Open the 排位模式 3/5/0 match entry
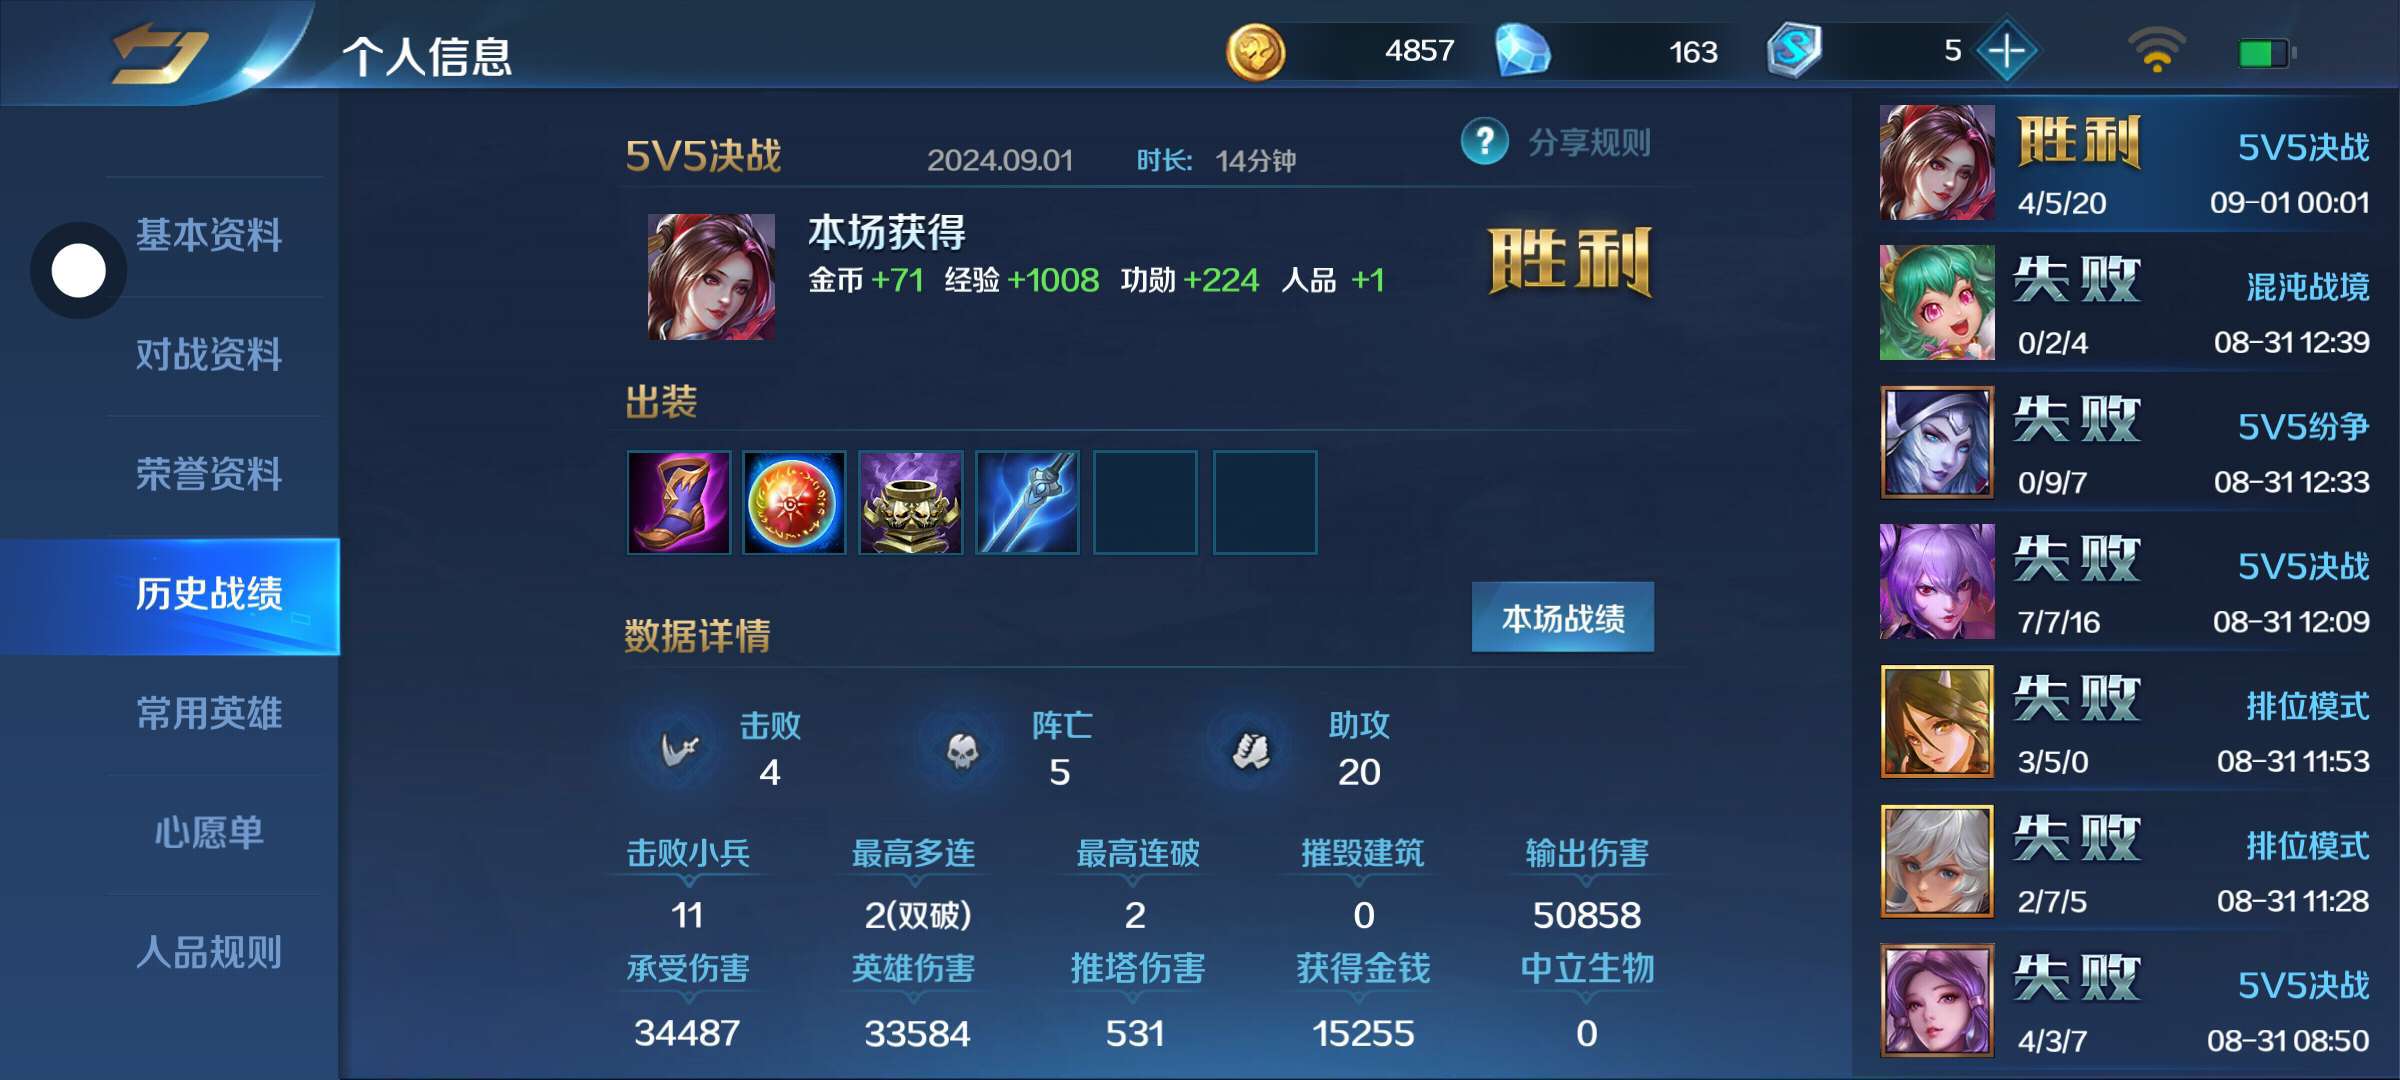Viewport: 2400px width, 1080px height. [2125, 722]
